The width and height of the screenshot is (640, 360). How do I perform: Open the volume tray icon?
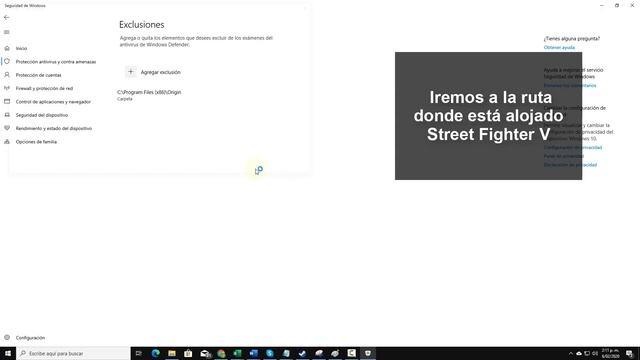click(x=595, y=353)
